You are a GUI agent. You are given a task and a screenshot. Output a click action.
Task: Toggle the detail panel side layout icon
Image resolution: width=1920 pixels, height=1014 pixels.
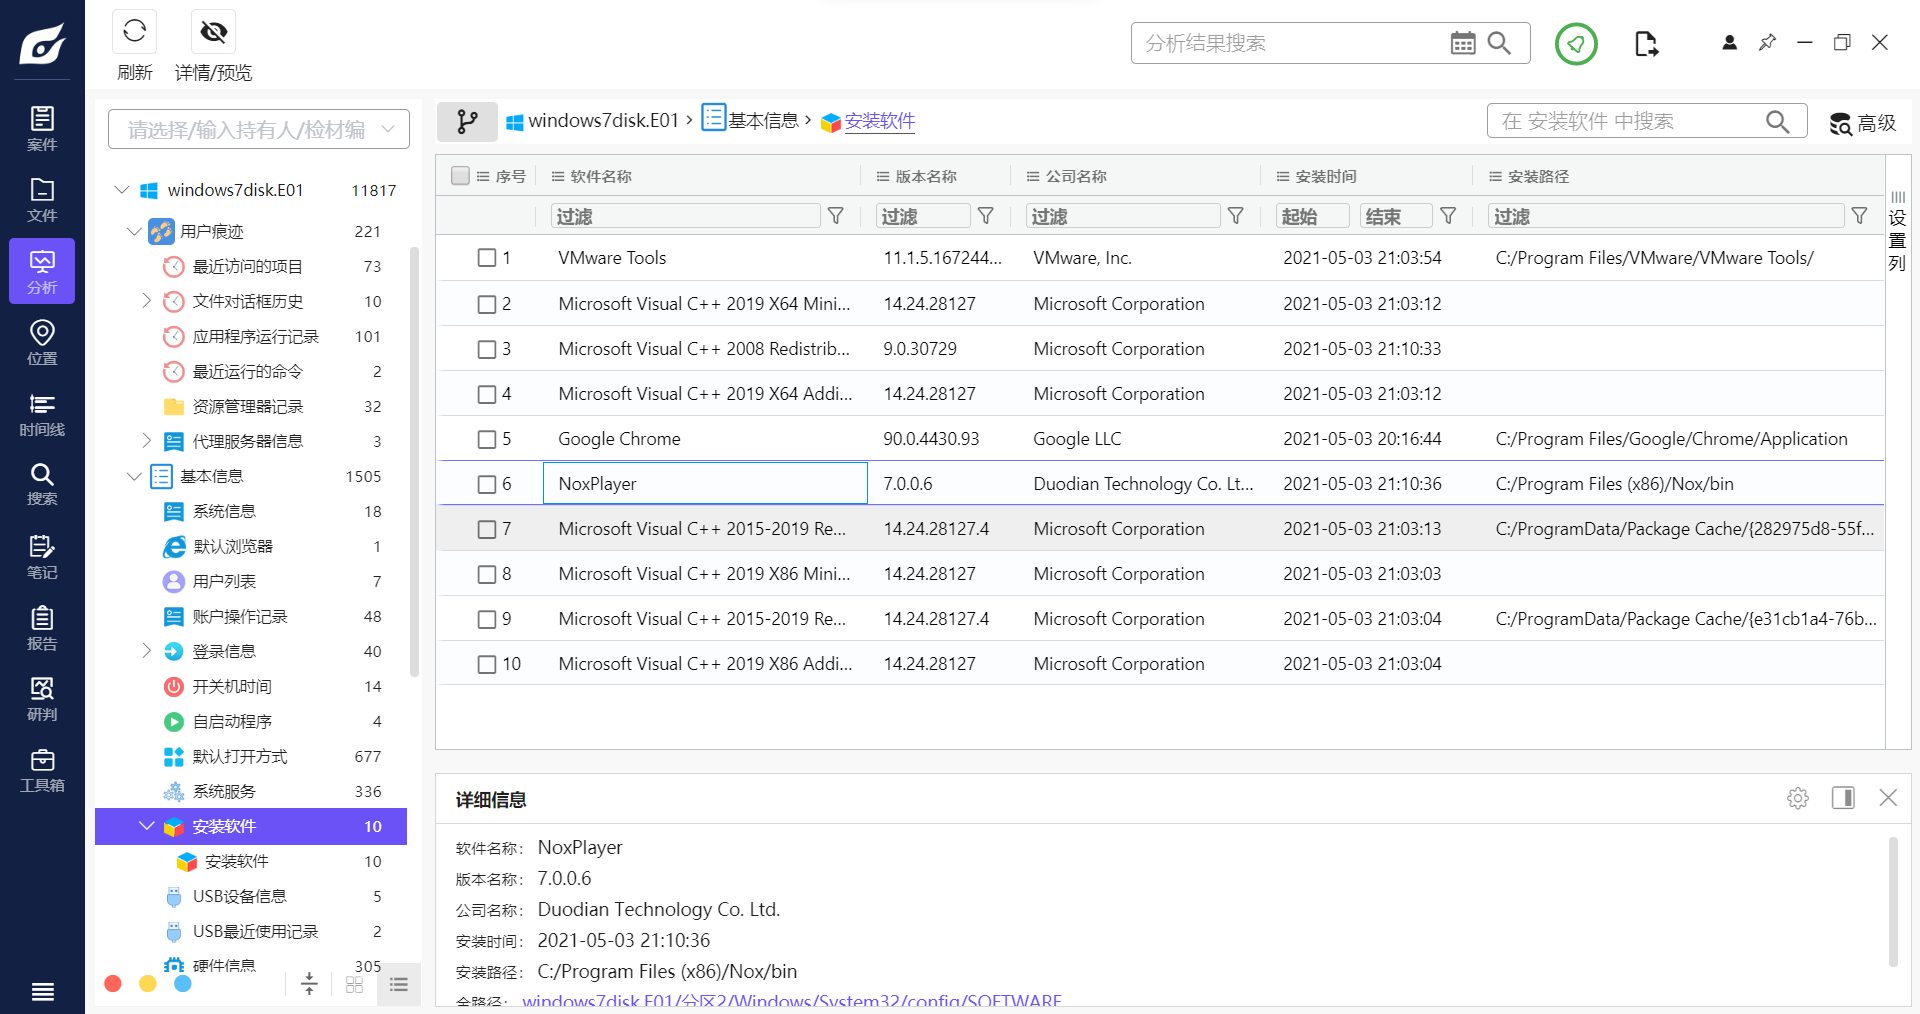tap(1843, 797)
